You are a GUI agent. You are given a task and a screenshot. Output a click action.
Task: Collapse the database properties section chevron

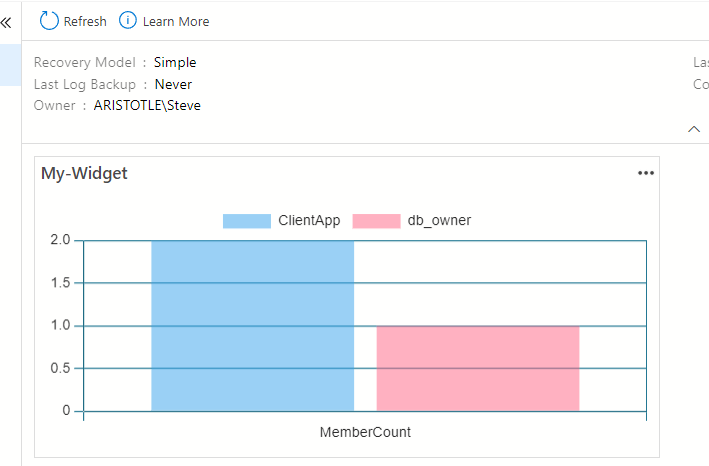point(694,129)
